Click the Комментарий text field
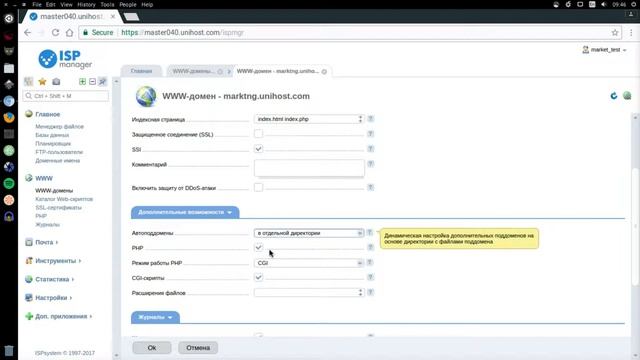The height and width of the screenshot is (360, 640). pos(309,168)
